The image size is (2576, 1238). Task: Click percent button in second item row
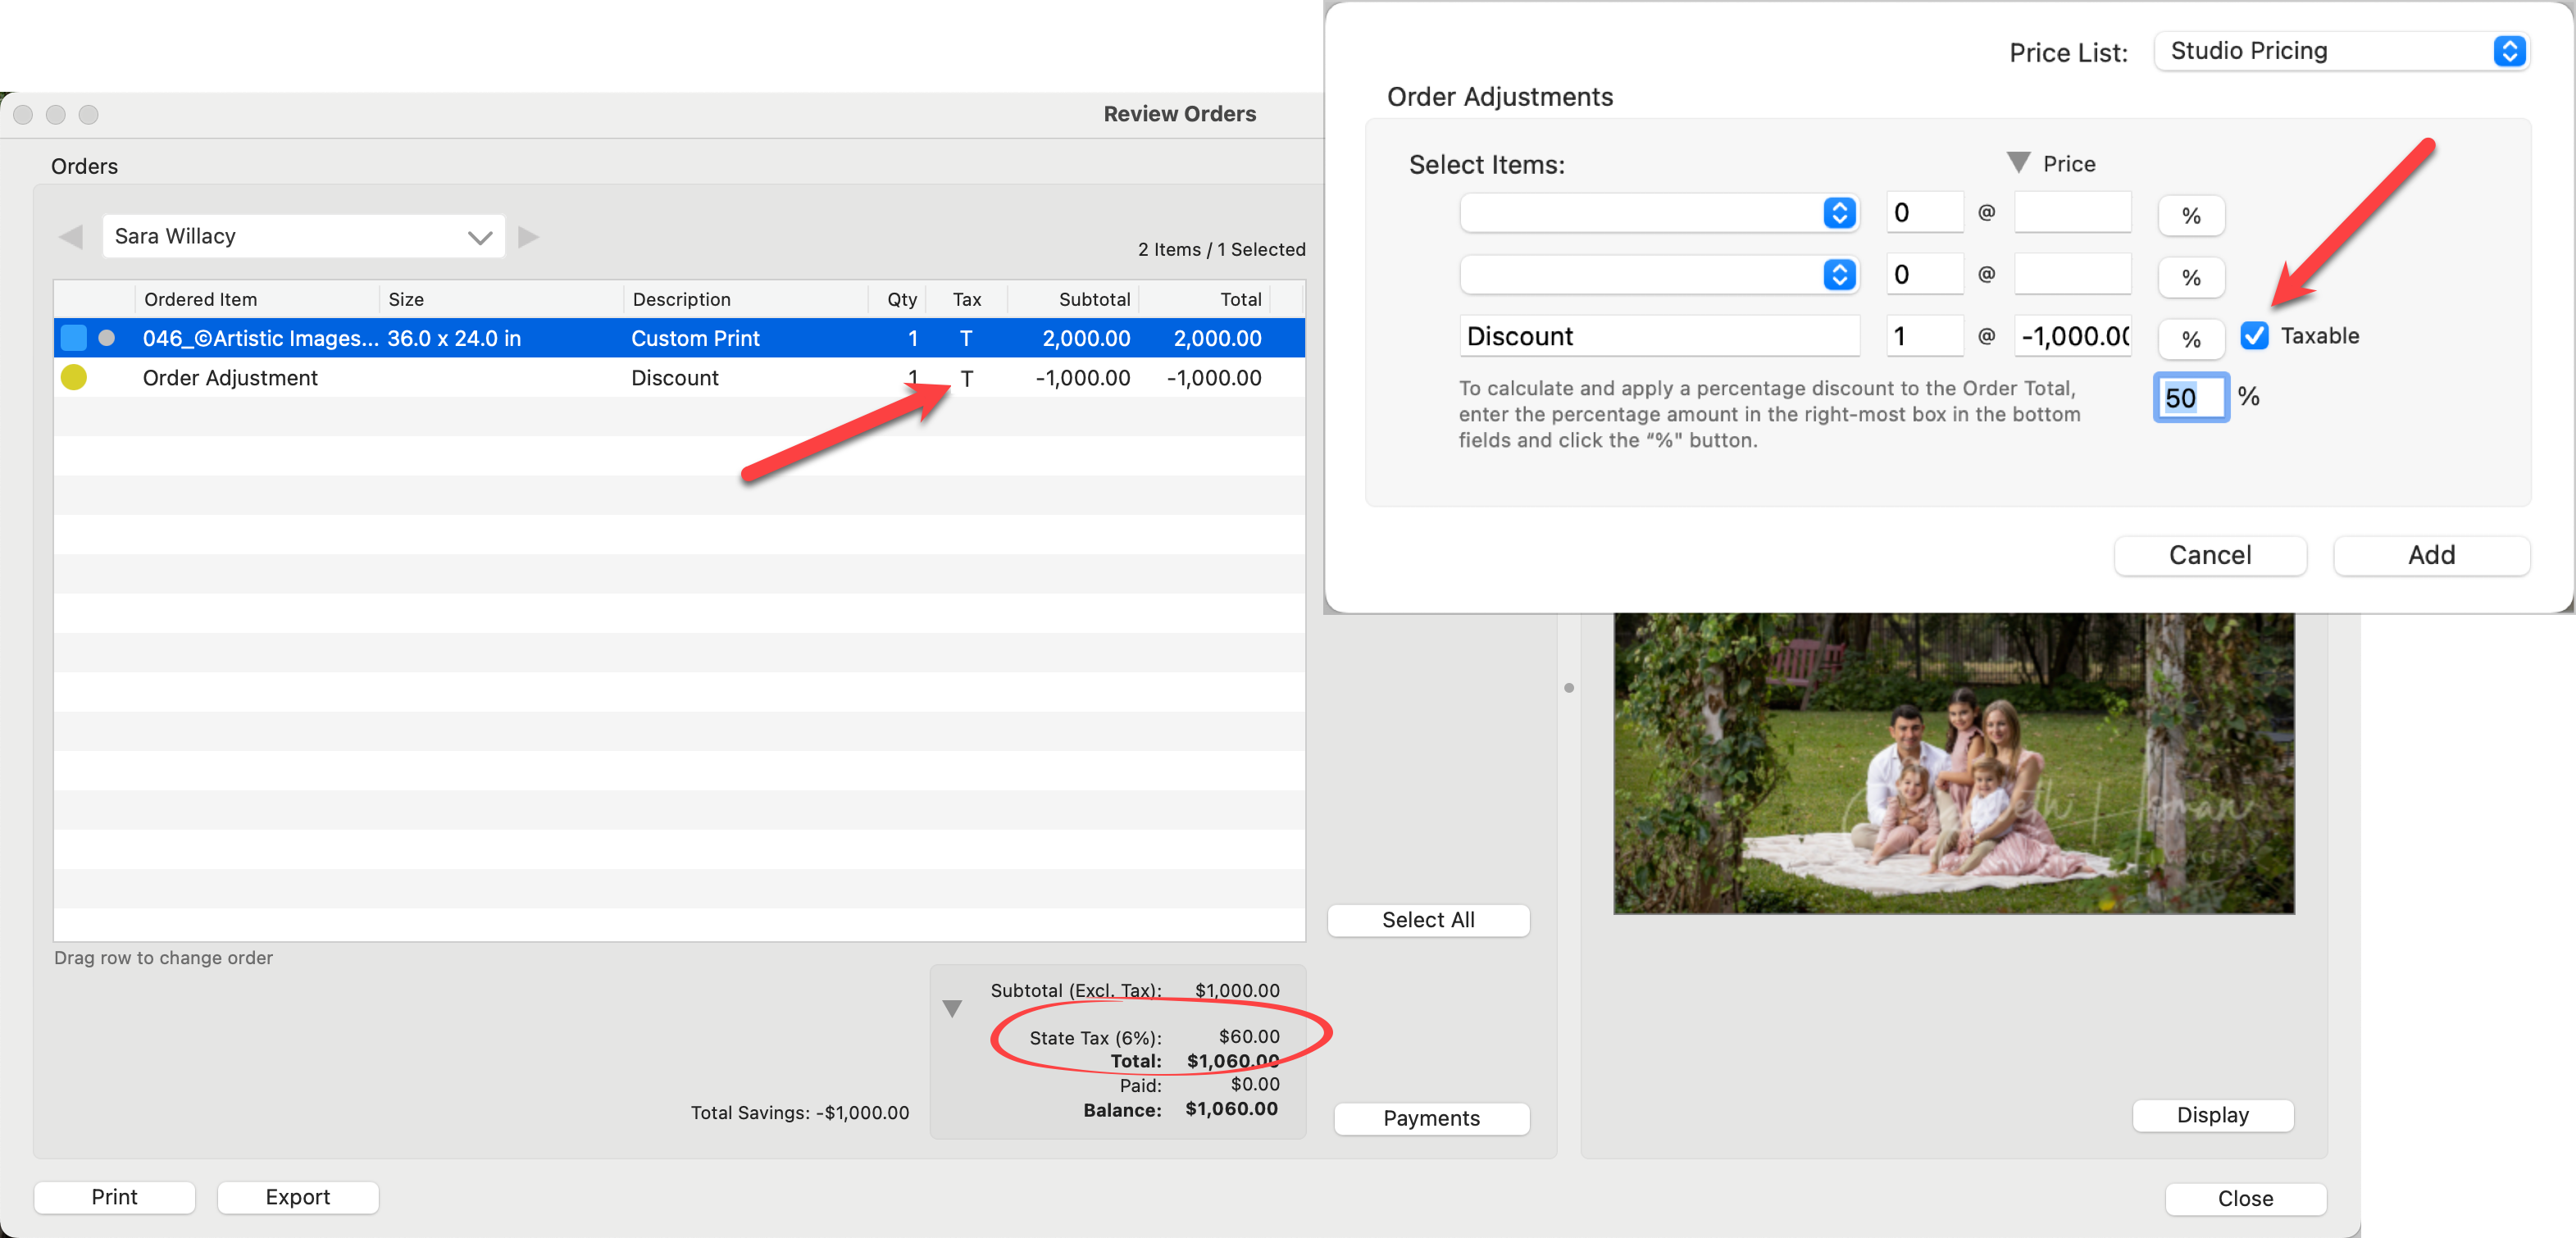coord(2190,278)
